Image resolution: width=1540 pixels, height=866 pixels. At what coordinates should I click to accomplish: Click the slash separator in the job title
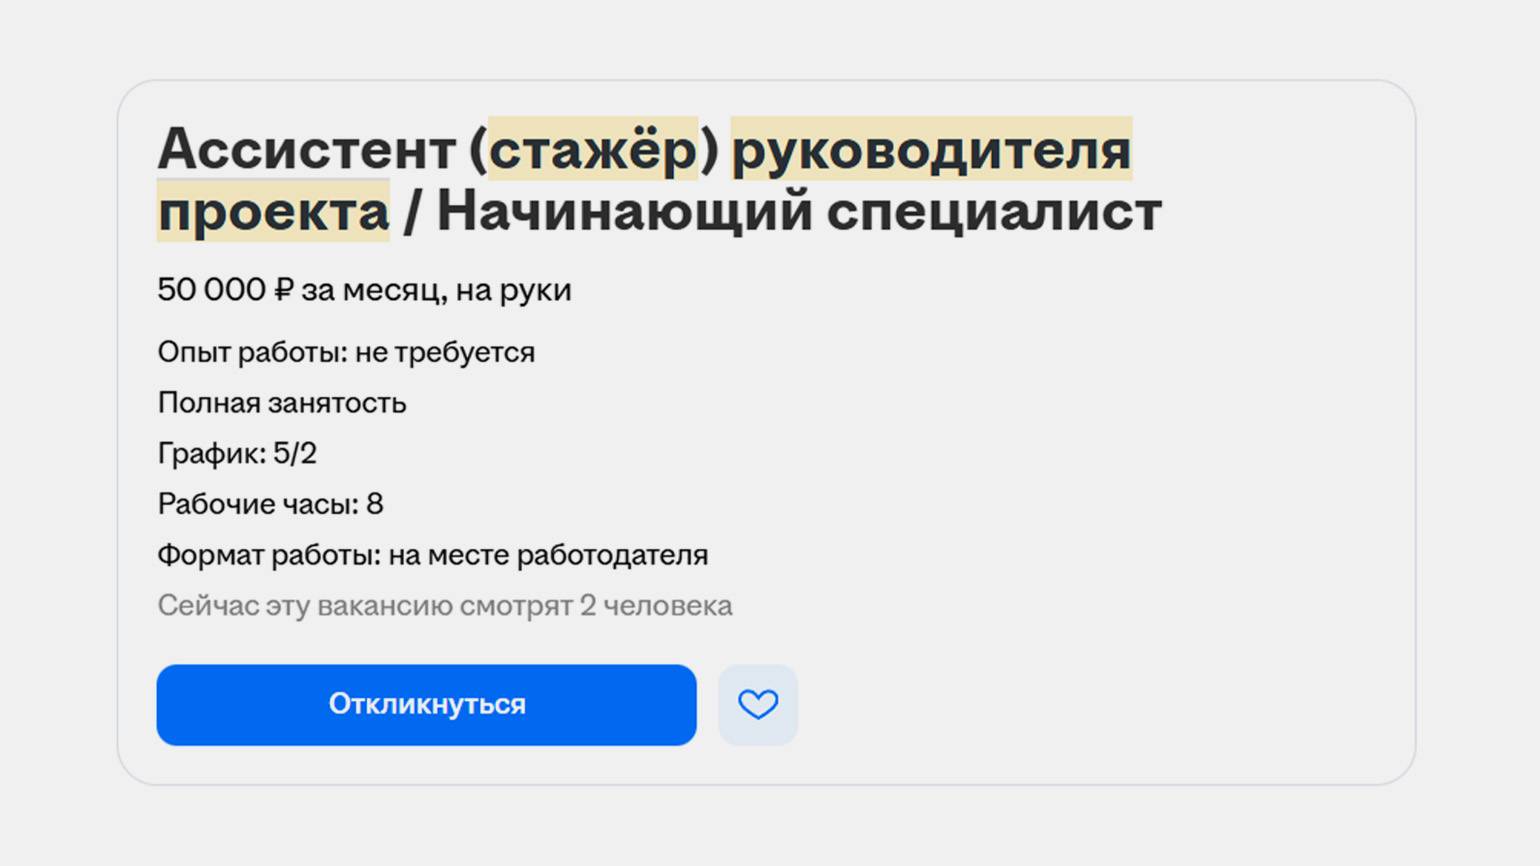pos(410,211)
